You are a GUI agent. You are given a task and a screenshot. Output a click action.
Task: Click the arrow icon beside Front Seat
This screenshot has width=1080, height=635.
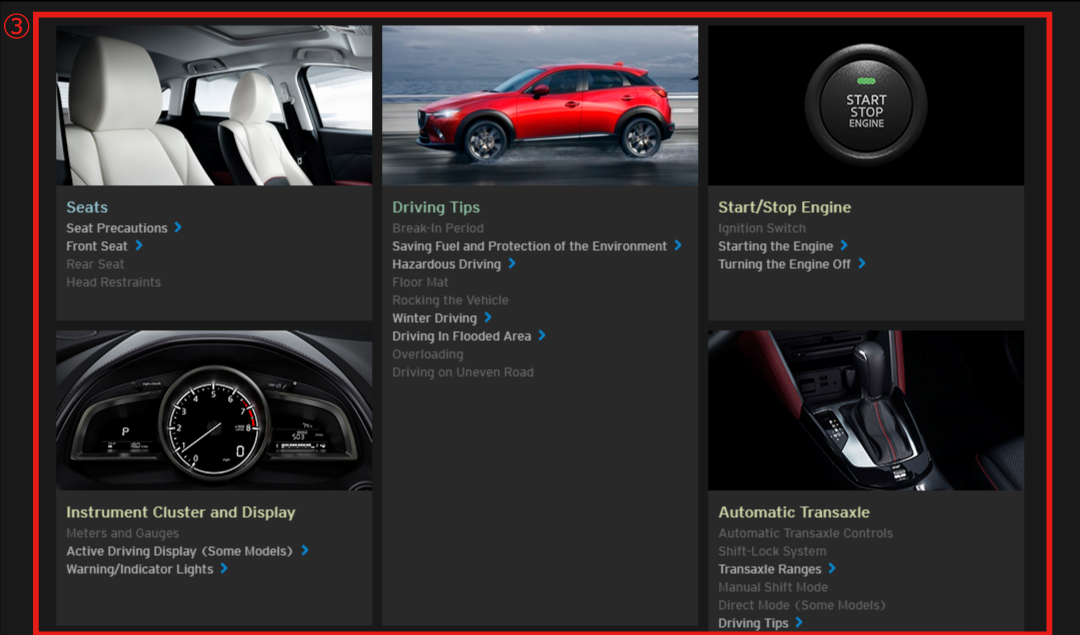tap(139, 246)
